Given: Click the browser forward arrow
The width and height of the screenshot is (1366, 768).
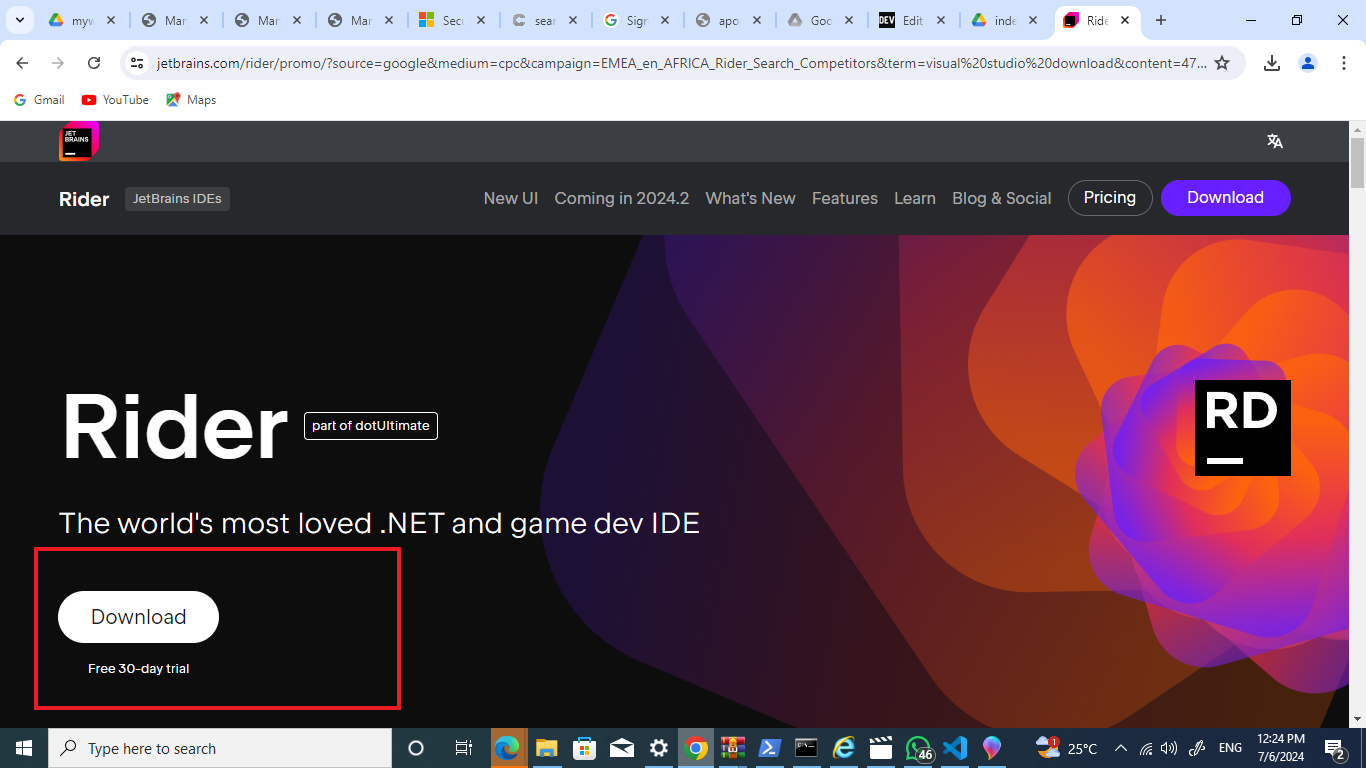Looking at the screenshot, I should click(58, 63).
